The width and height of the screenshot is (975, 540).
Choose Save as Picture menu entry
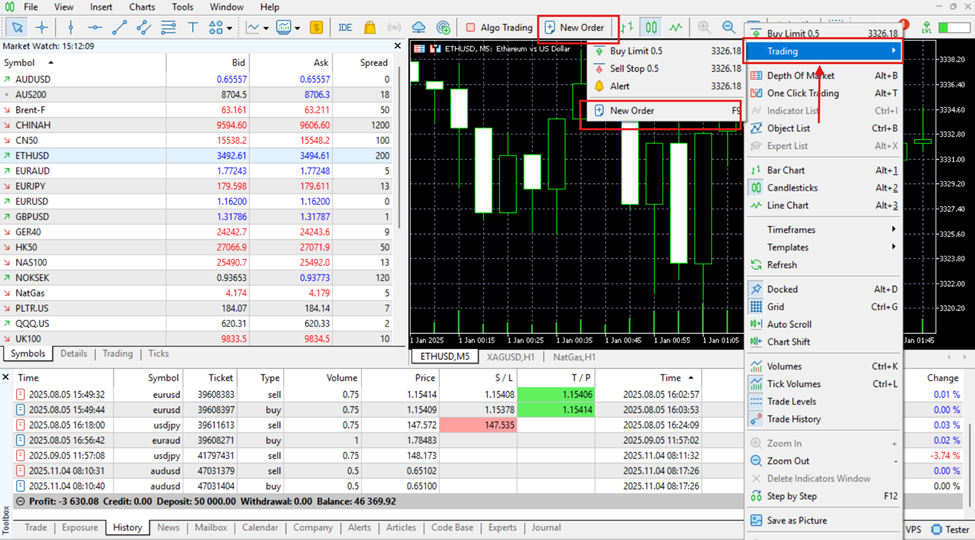[x=796, y=520]
